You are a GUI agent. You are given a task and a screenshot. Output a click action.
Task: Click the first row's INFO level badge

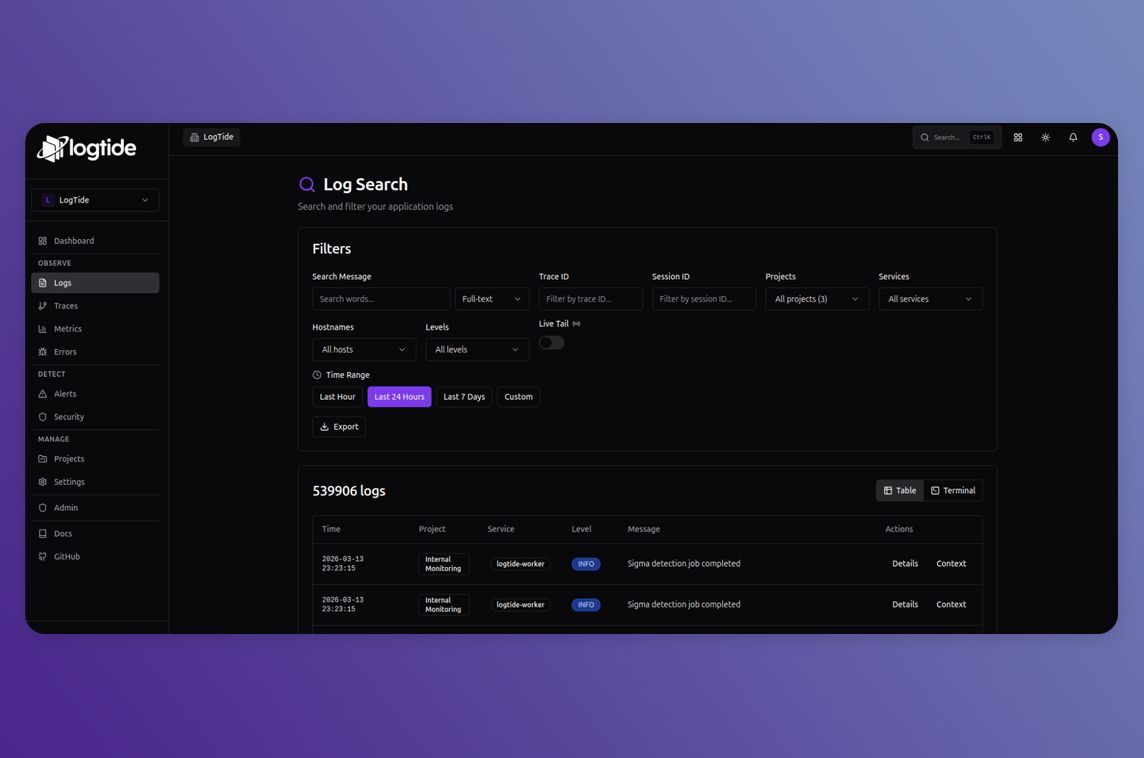(586, 564)
